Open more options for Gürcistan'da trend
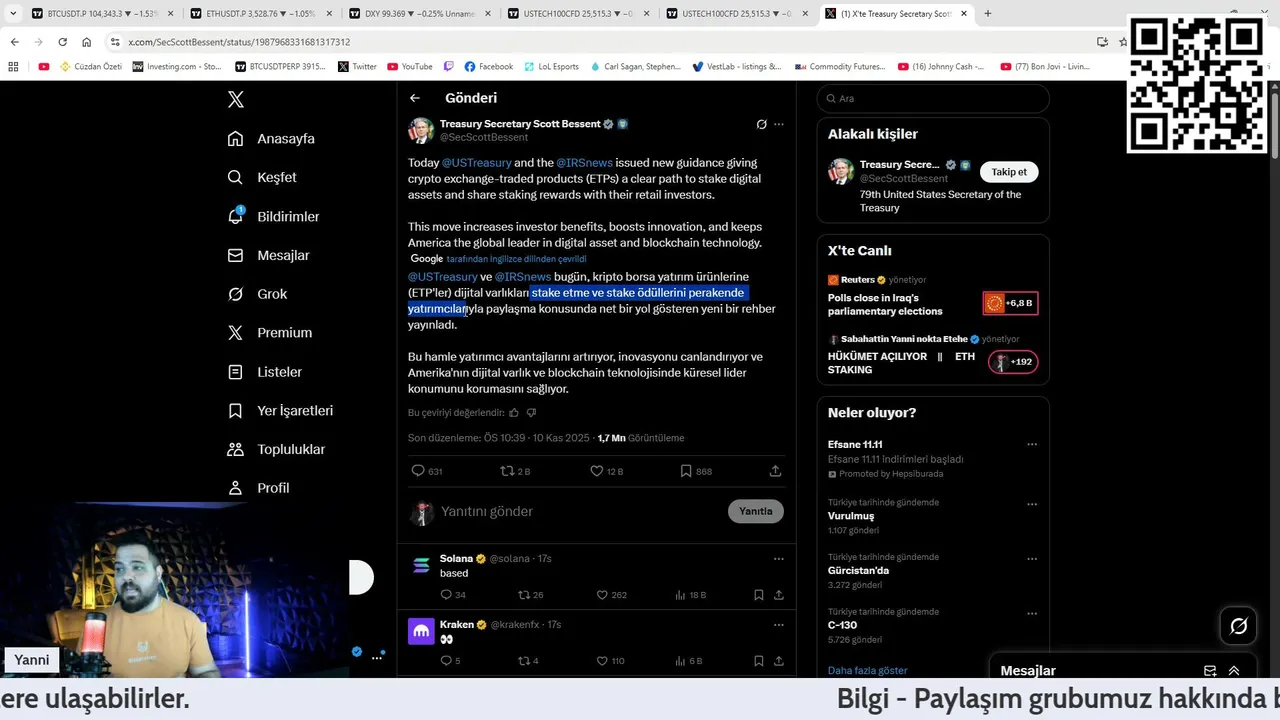The height and width of the screenshot is (720, 1280). 1032,557
